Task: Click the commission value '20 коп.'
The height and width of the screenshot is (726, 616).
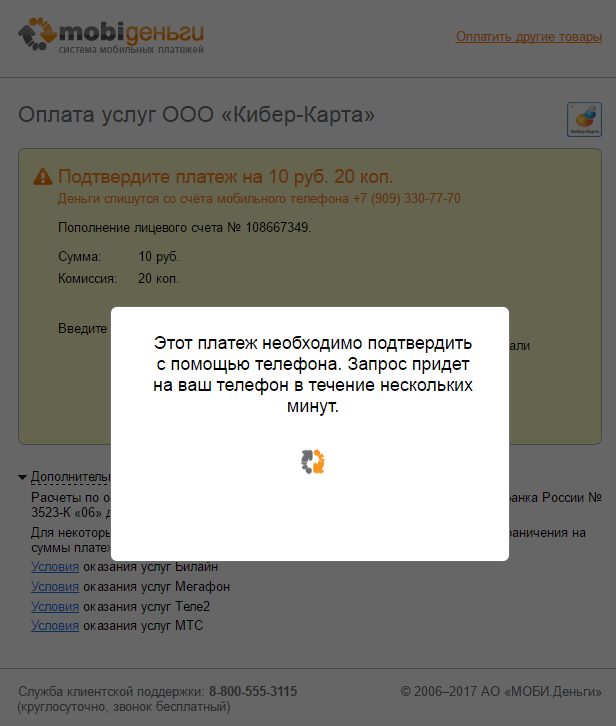Action: click(158, 279)
